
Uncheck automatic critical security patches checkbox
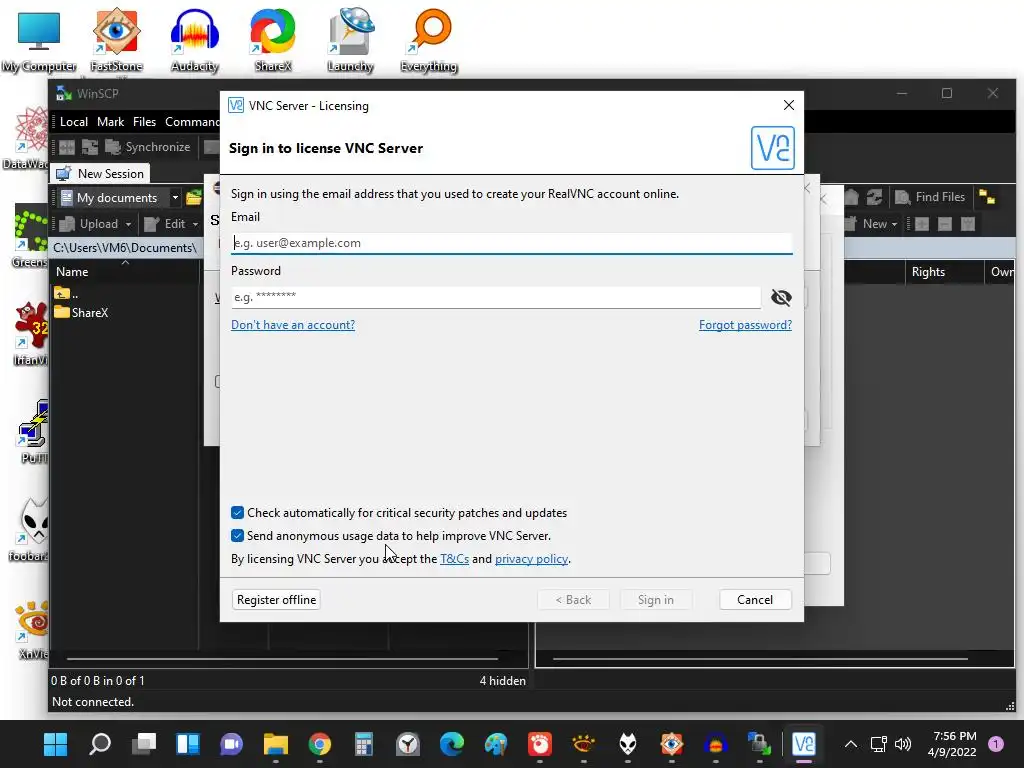[x=237, y=513]
